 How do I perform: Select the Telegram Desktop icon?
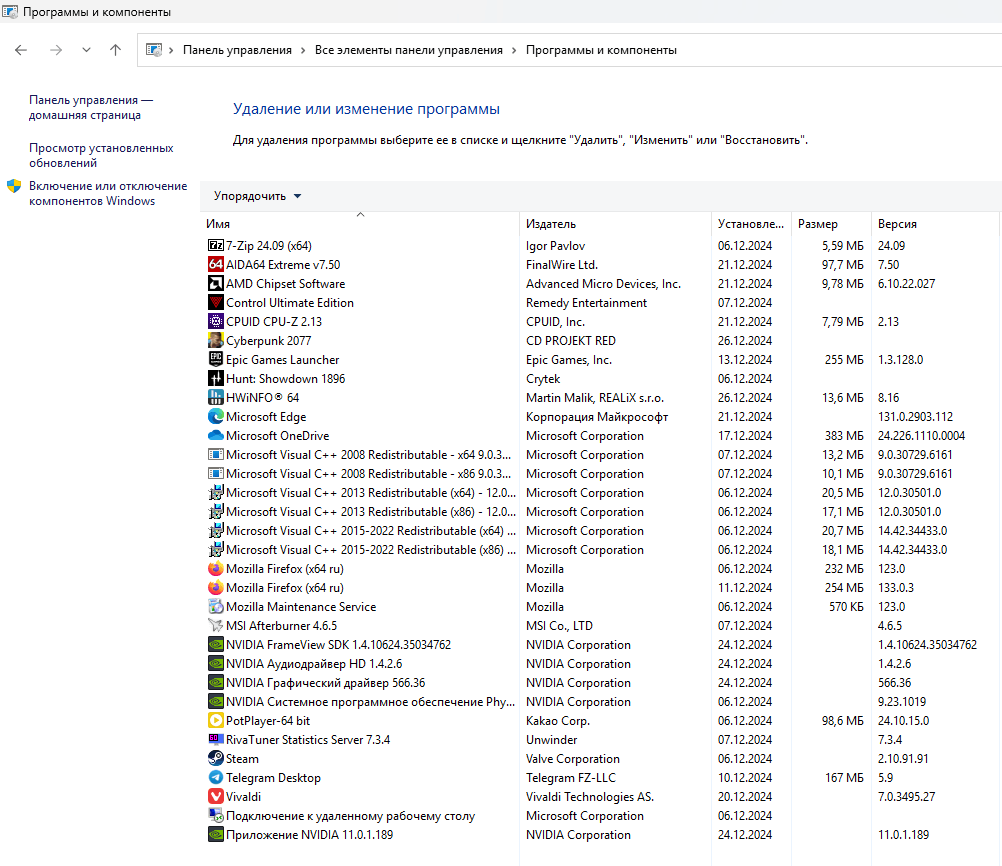point(215,777)
